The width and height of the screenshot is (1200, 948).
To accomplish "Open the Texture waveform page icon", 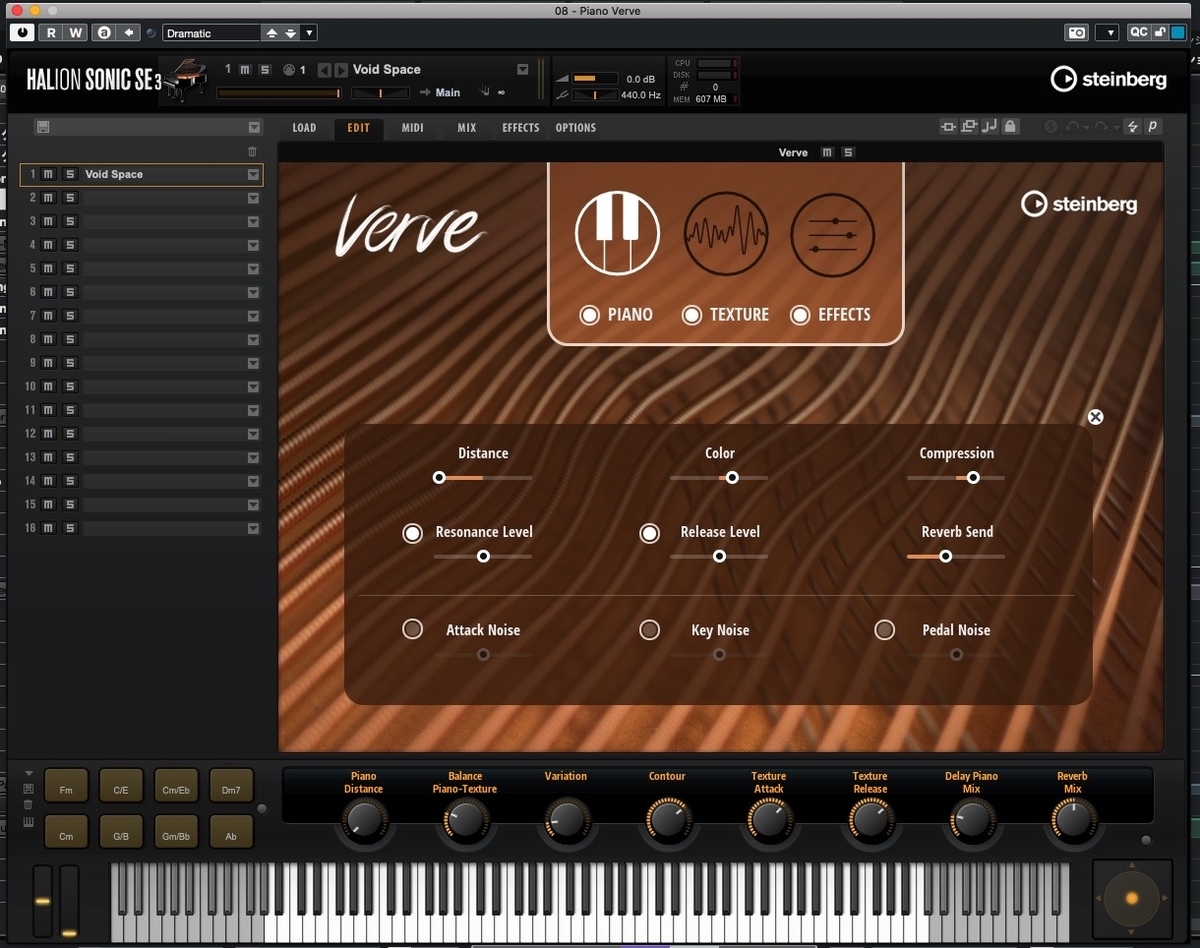I will 726,234.
